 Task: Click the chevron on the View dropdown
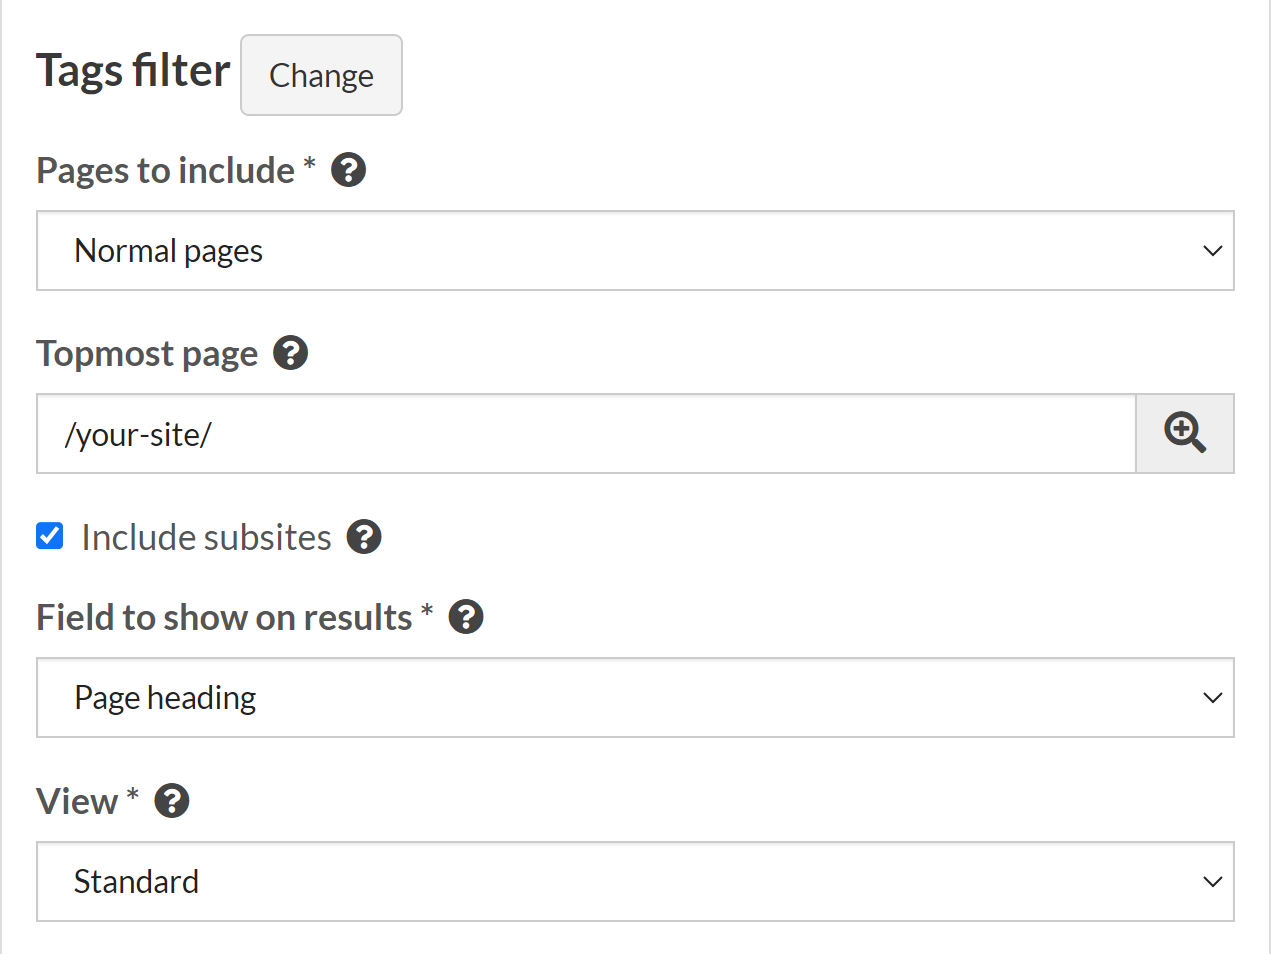[x=1212, y=881]
